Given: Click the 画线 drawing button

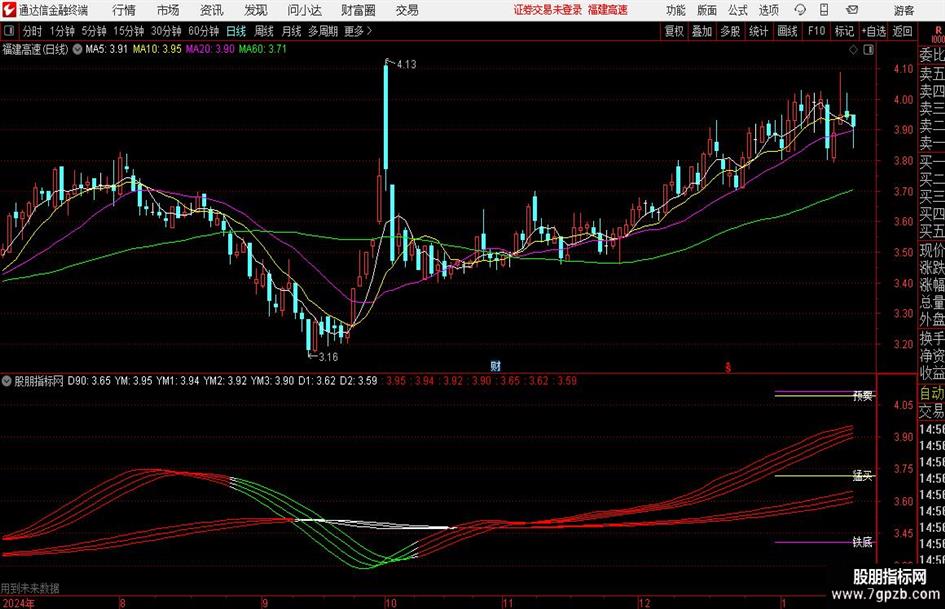Looking at the screenshot, I should (788, 31).
